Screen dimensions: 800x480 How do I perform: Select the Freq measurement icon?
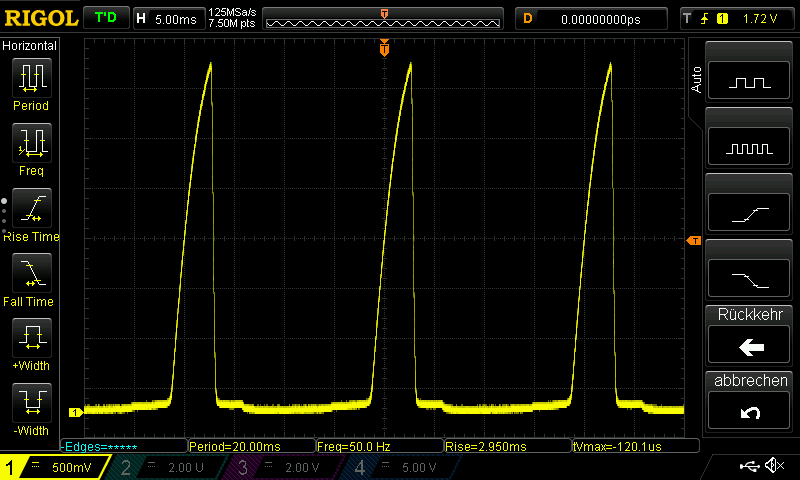pyautogui.click(x=31, y=145)
